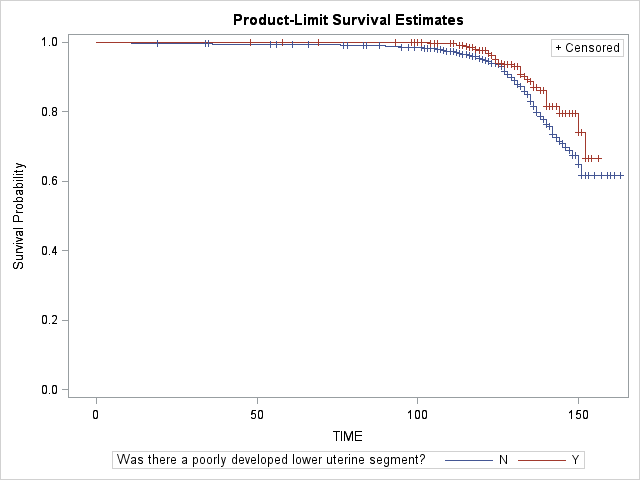
Task: Click the 100 x-axis tick label
Action: [418, 412]
